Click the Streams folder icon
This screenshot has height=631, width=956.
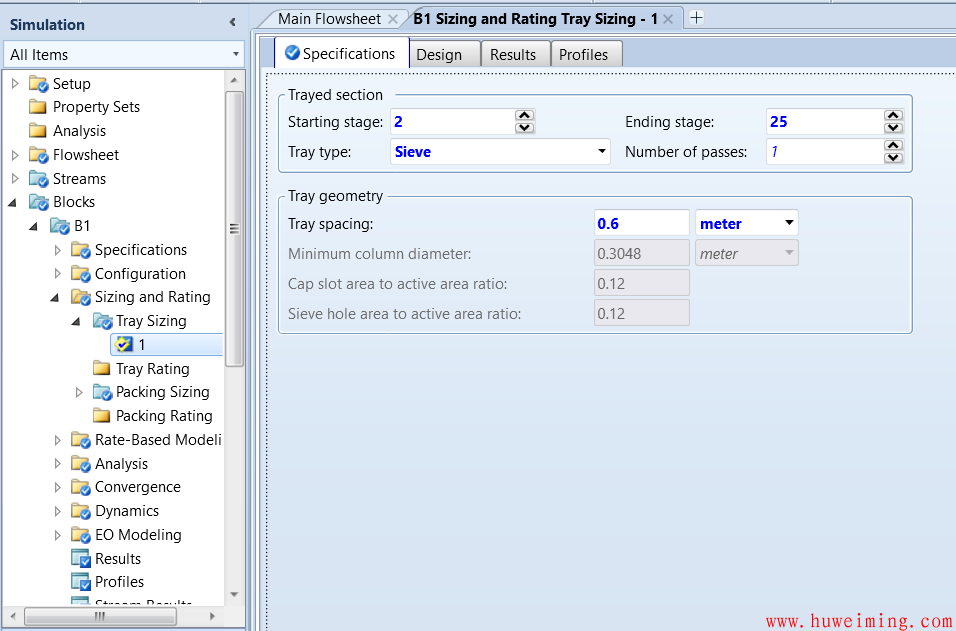(39, 179)
